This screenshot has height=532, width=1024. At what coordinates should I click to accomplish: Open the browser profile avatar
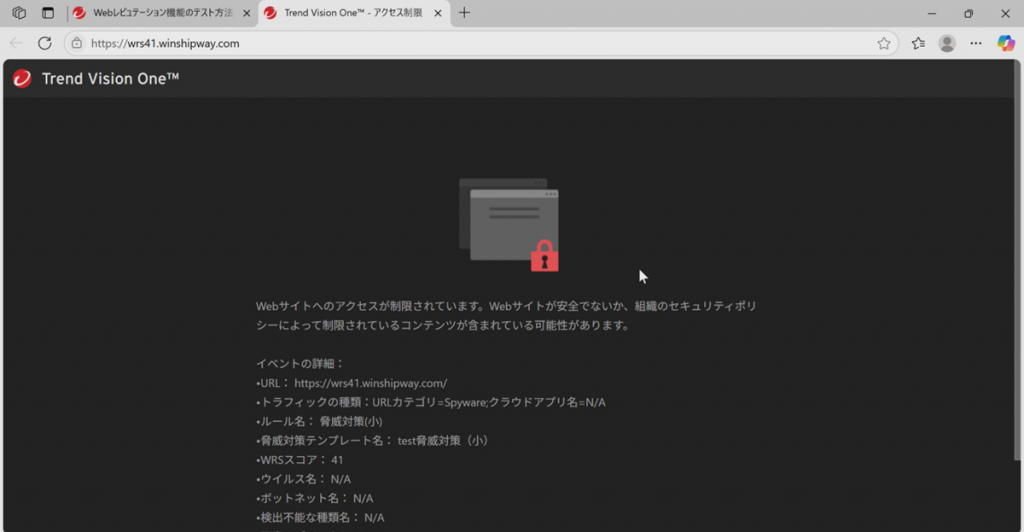(947, 43)
